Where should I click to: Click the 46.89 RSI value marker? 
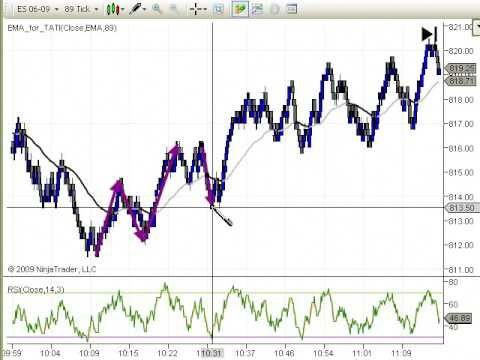coord(459,318)
